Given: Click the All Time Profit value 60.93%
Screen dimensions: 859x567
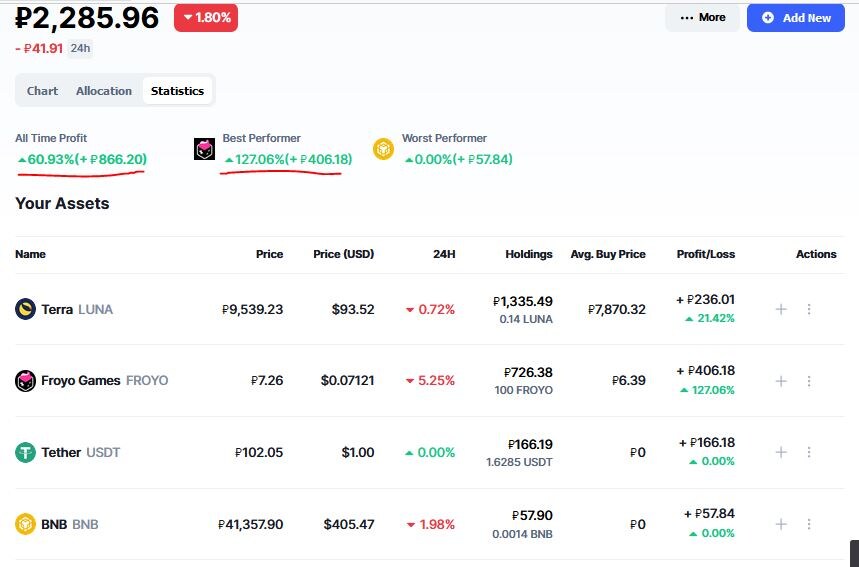Looking at the screenshot, I should point(82,159).
